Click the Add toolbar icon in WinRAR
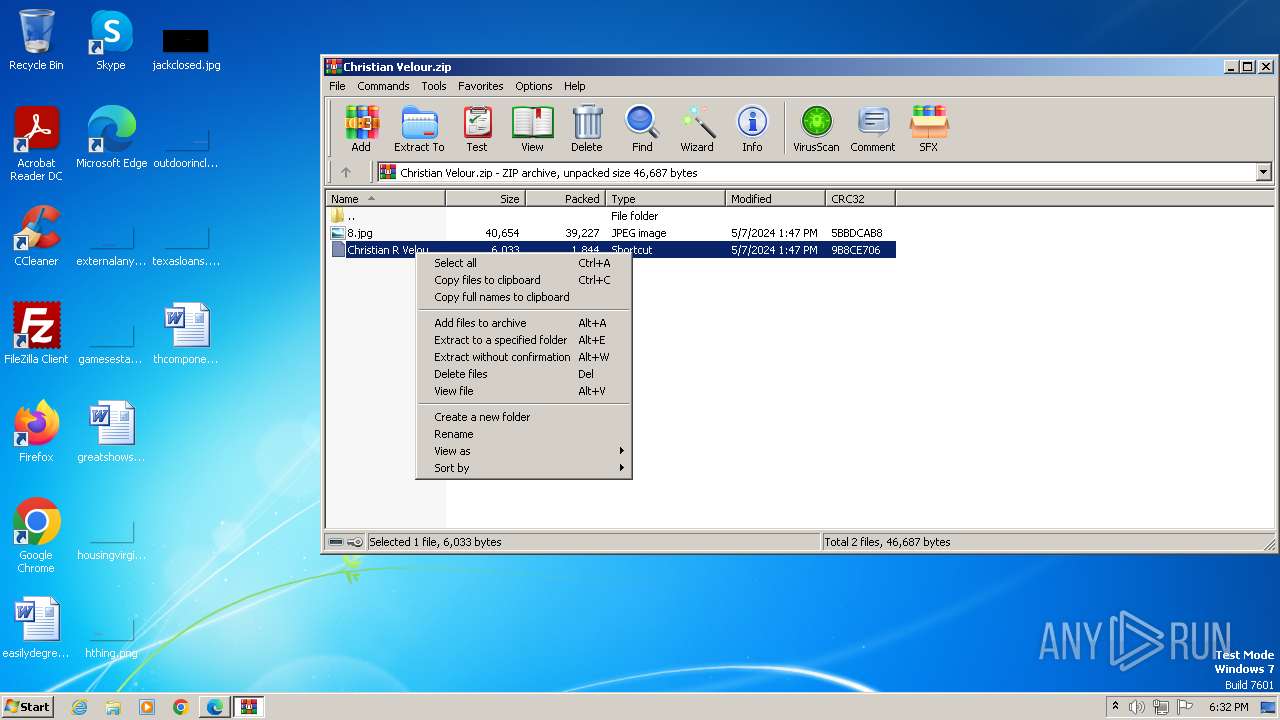Image resolution: width=1280 pixels, height=720 pixels. point(361,129)
